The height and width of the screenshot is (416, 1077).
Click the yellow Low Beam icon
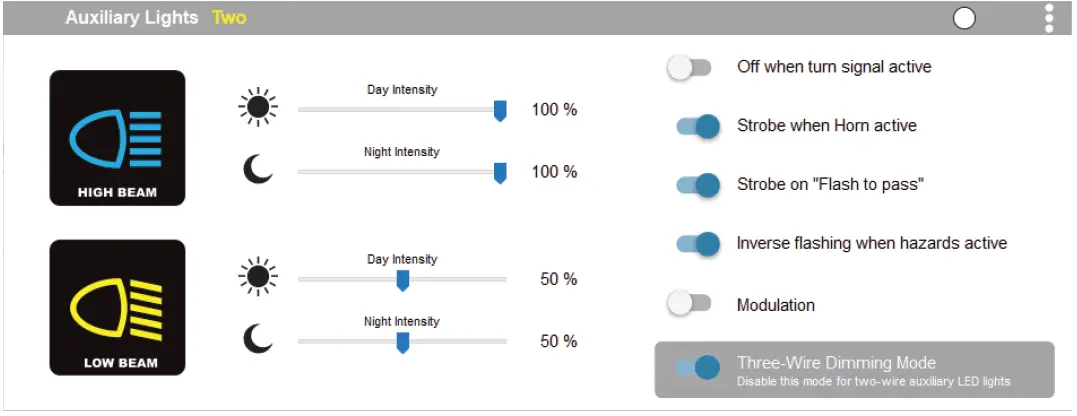tap(117, 307)
